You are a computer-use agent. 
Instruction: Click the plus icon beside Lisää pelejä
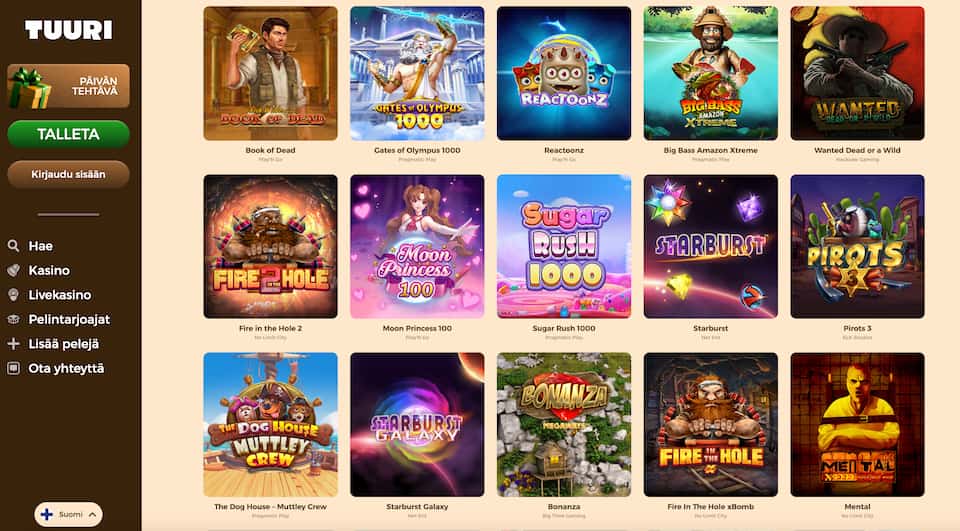point(13,344)
